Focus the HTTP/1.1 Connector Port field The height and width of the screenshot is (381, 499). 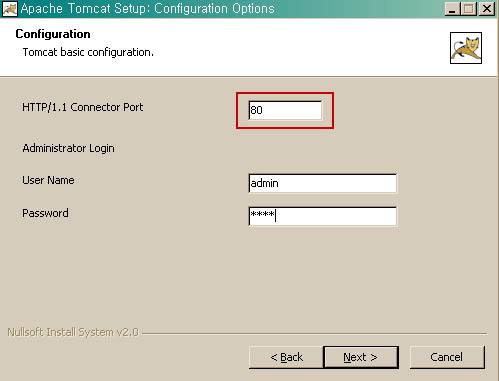pos(285,110)
